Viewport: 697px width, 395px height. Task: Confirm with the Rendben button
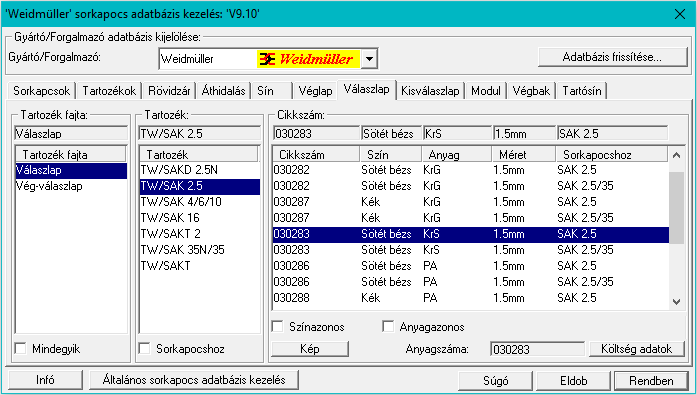651,381
